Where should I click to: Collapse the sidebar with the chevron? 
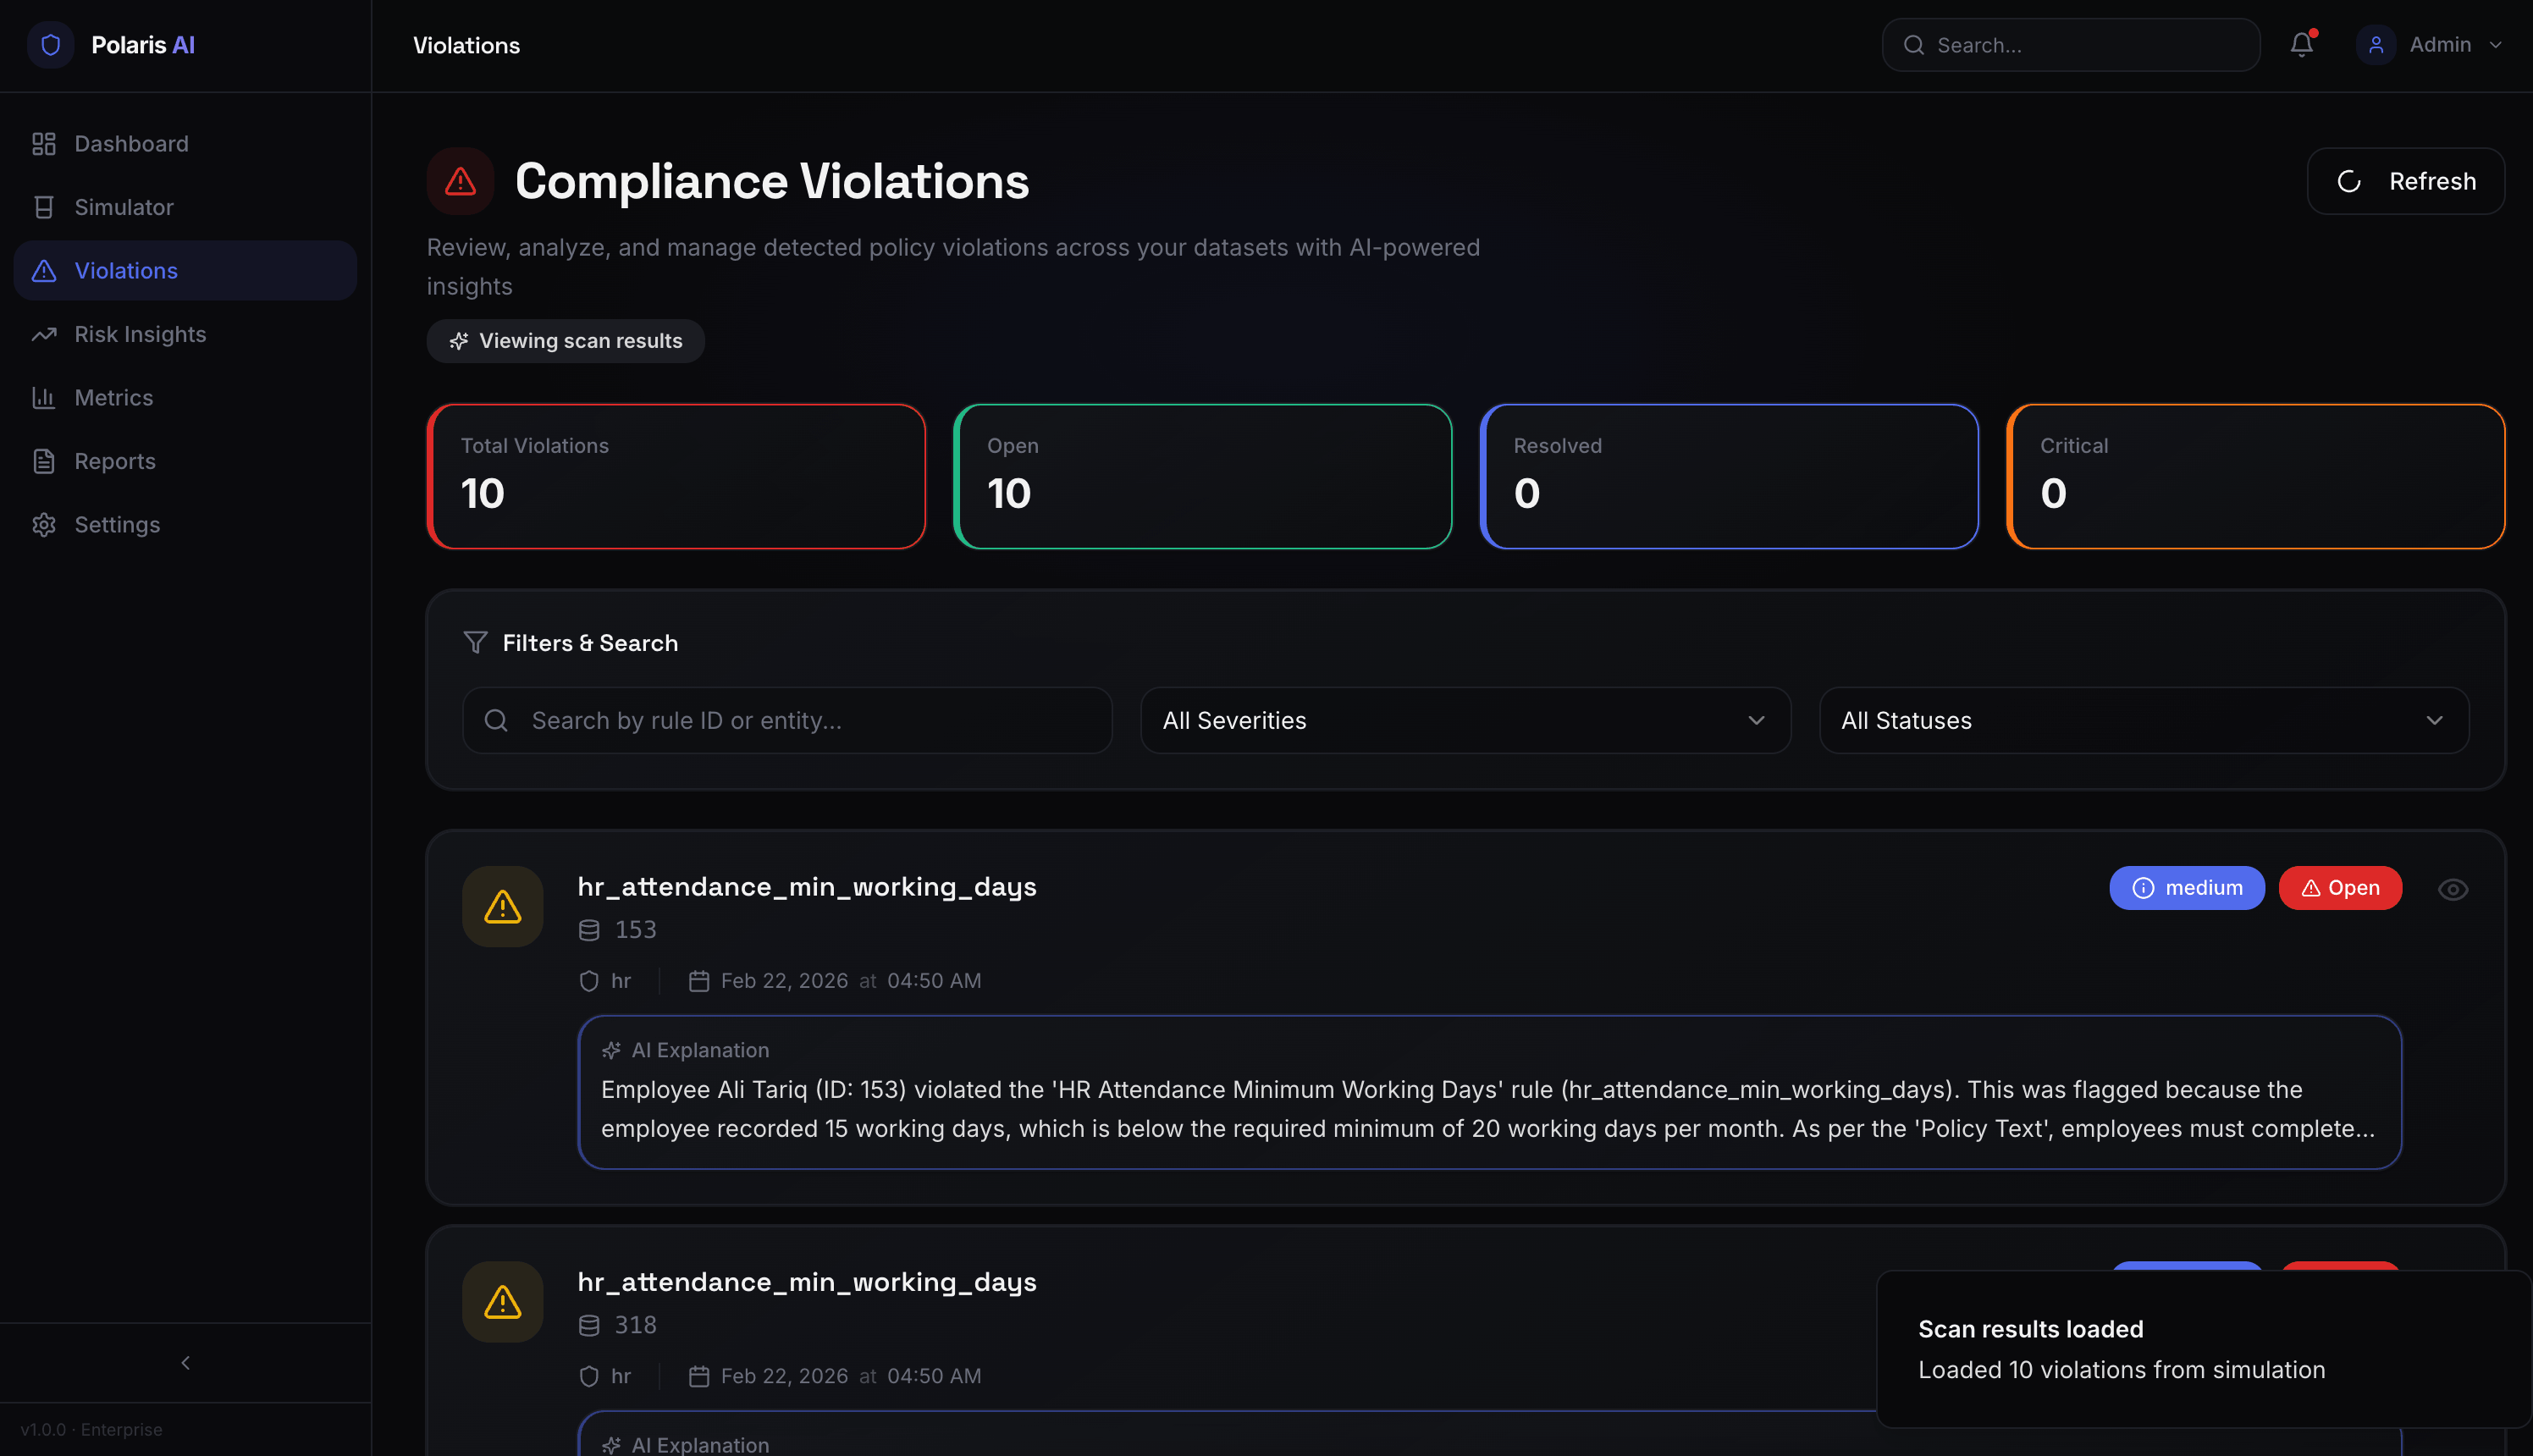tap(185, 1362)
